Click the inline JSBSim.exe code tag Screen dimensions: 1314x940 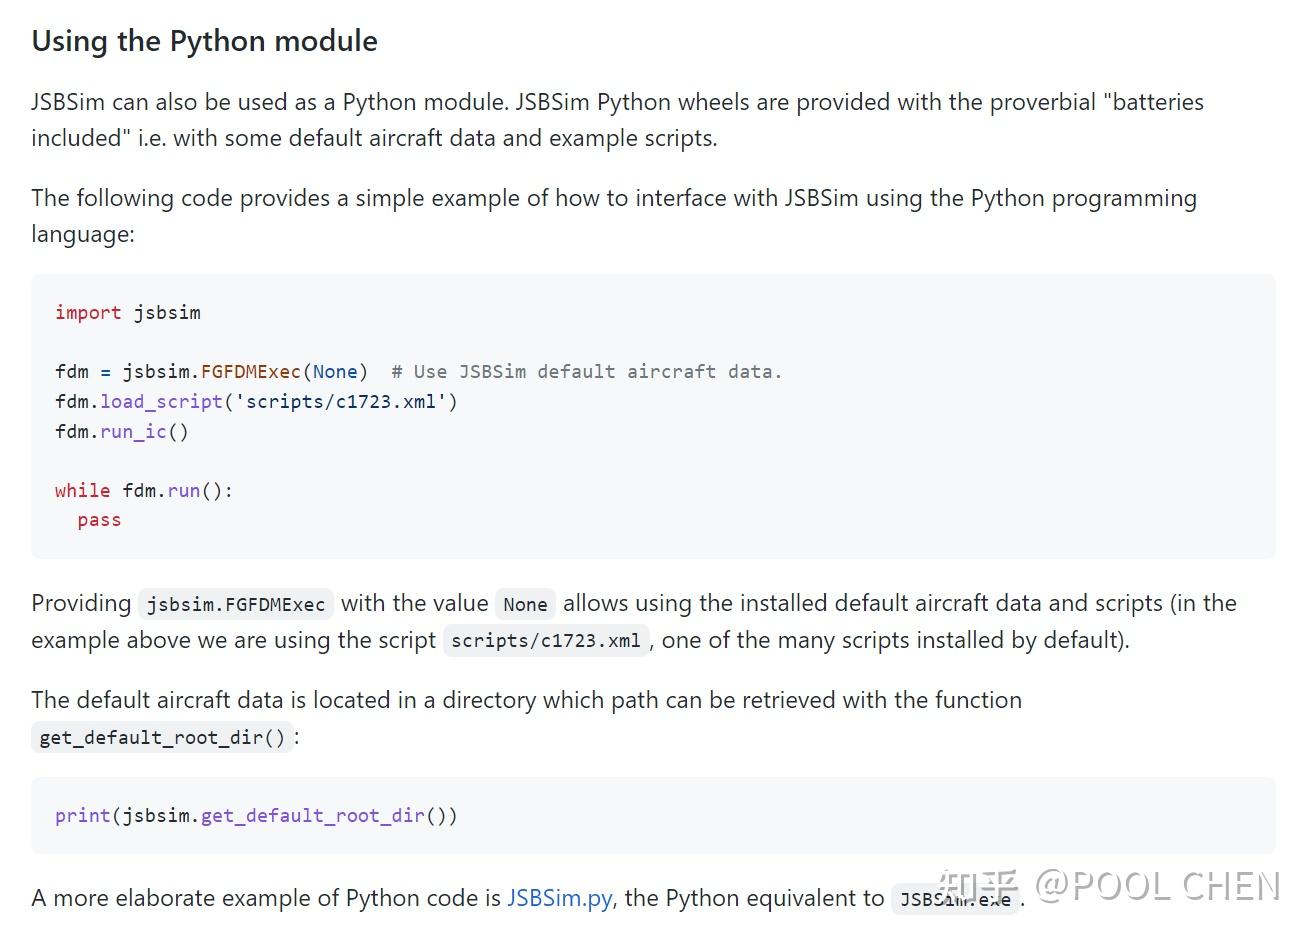(x=954, y=899)
